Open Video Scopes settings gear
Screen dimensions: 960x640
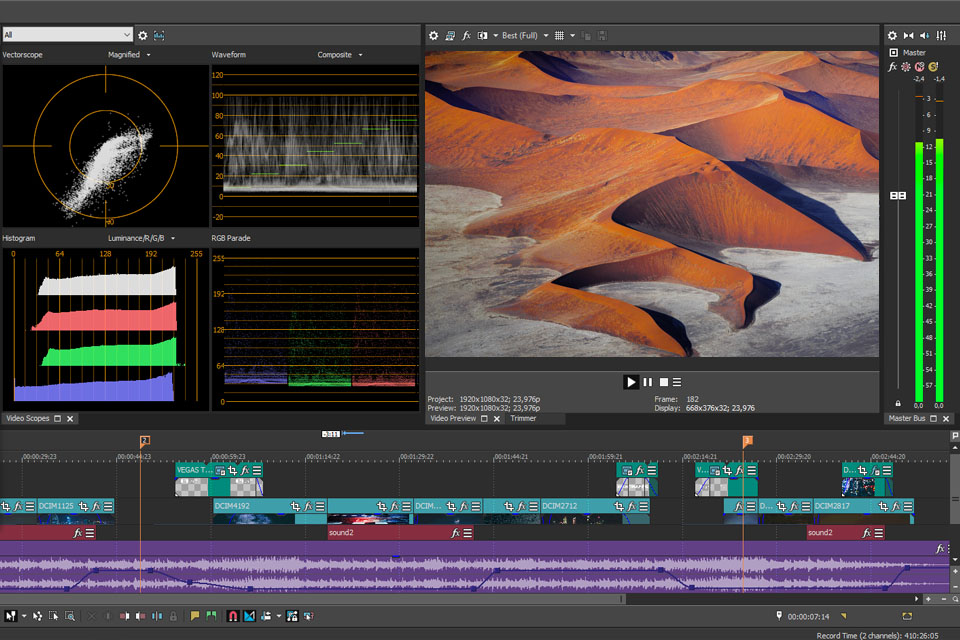(x=143, y=36)
